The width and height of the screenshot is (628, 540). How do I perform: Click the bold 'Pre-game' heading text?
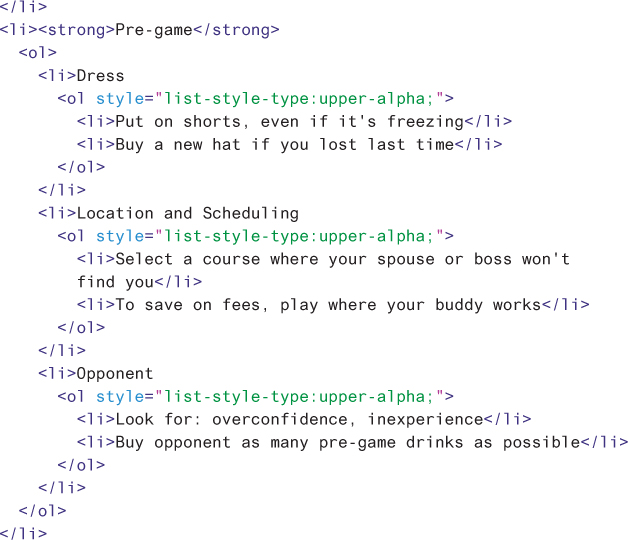tap(153, 29)
